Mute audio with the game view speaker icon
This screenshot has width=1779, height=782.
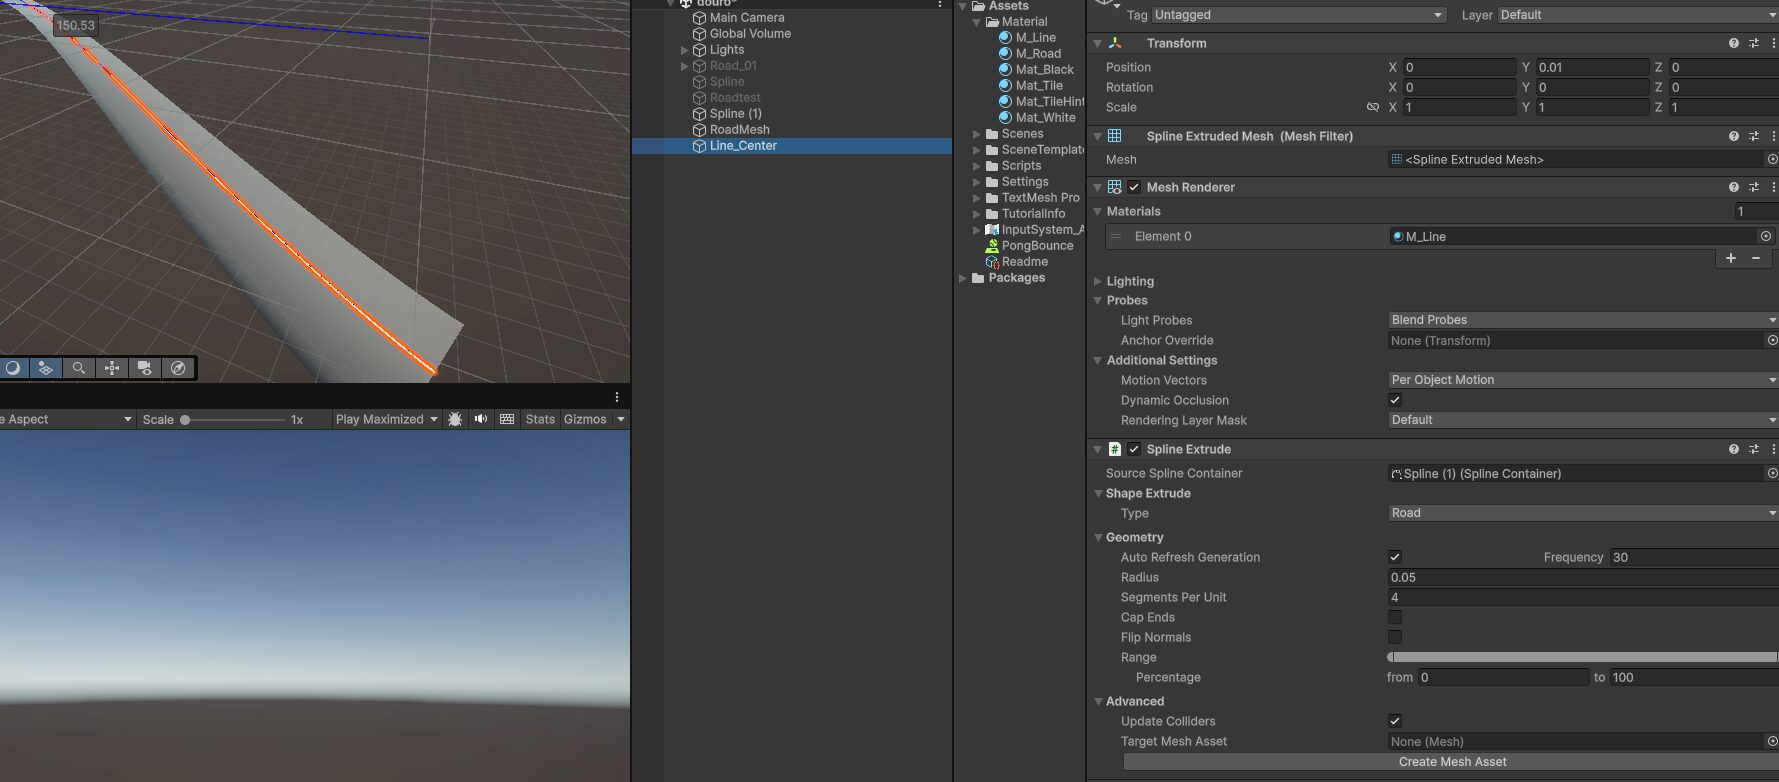pyautogui.click(x=481, y=419)
